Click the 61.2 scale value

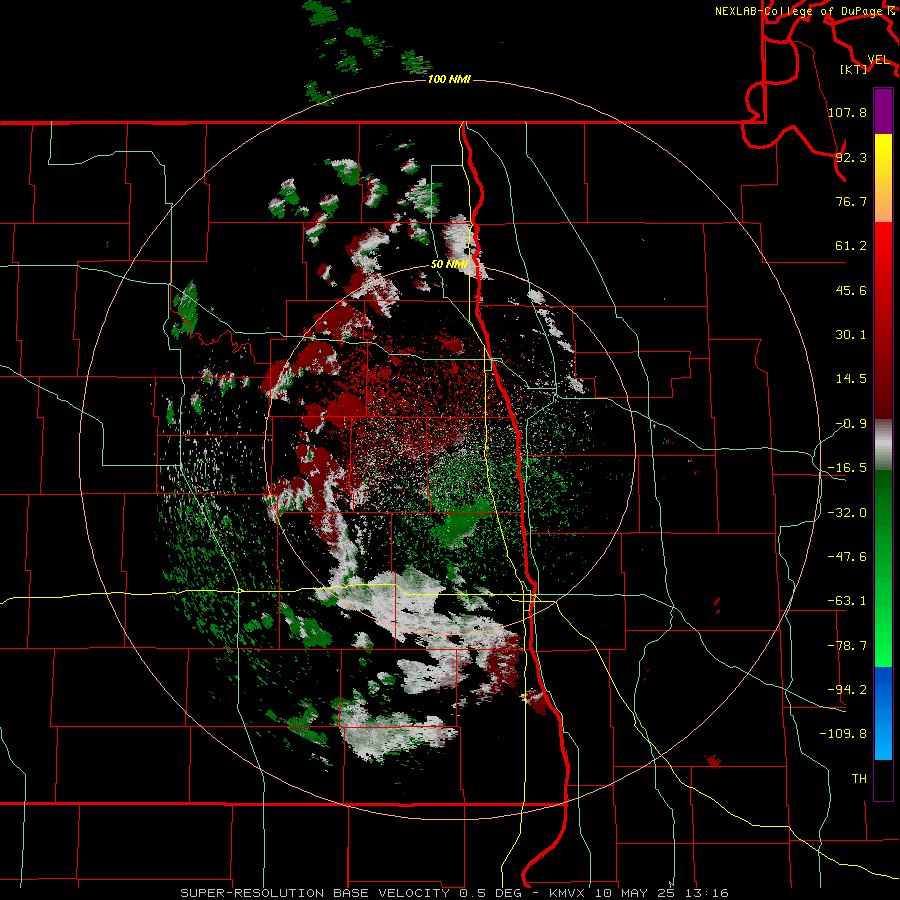[851, 246]
